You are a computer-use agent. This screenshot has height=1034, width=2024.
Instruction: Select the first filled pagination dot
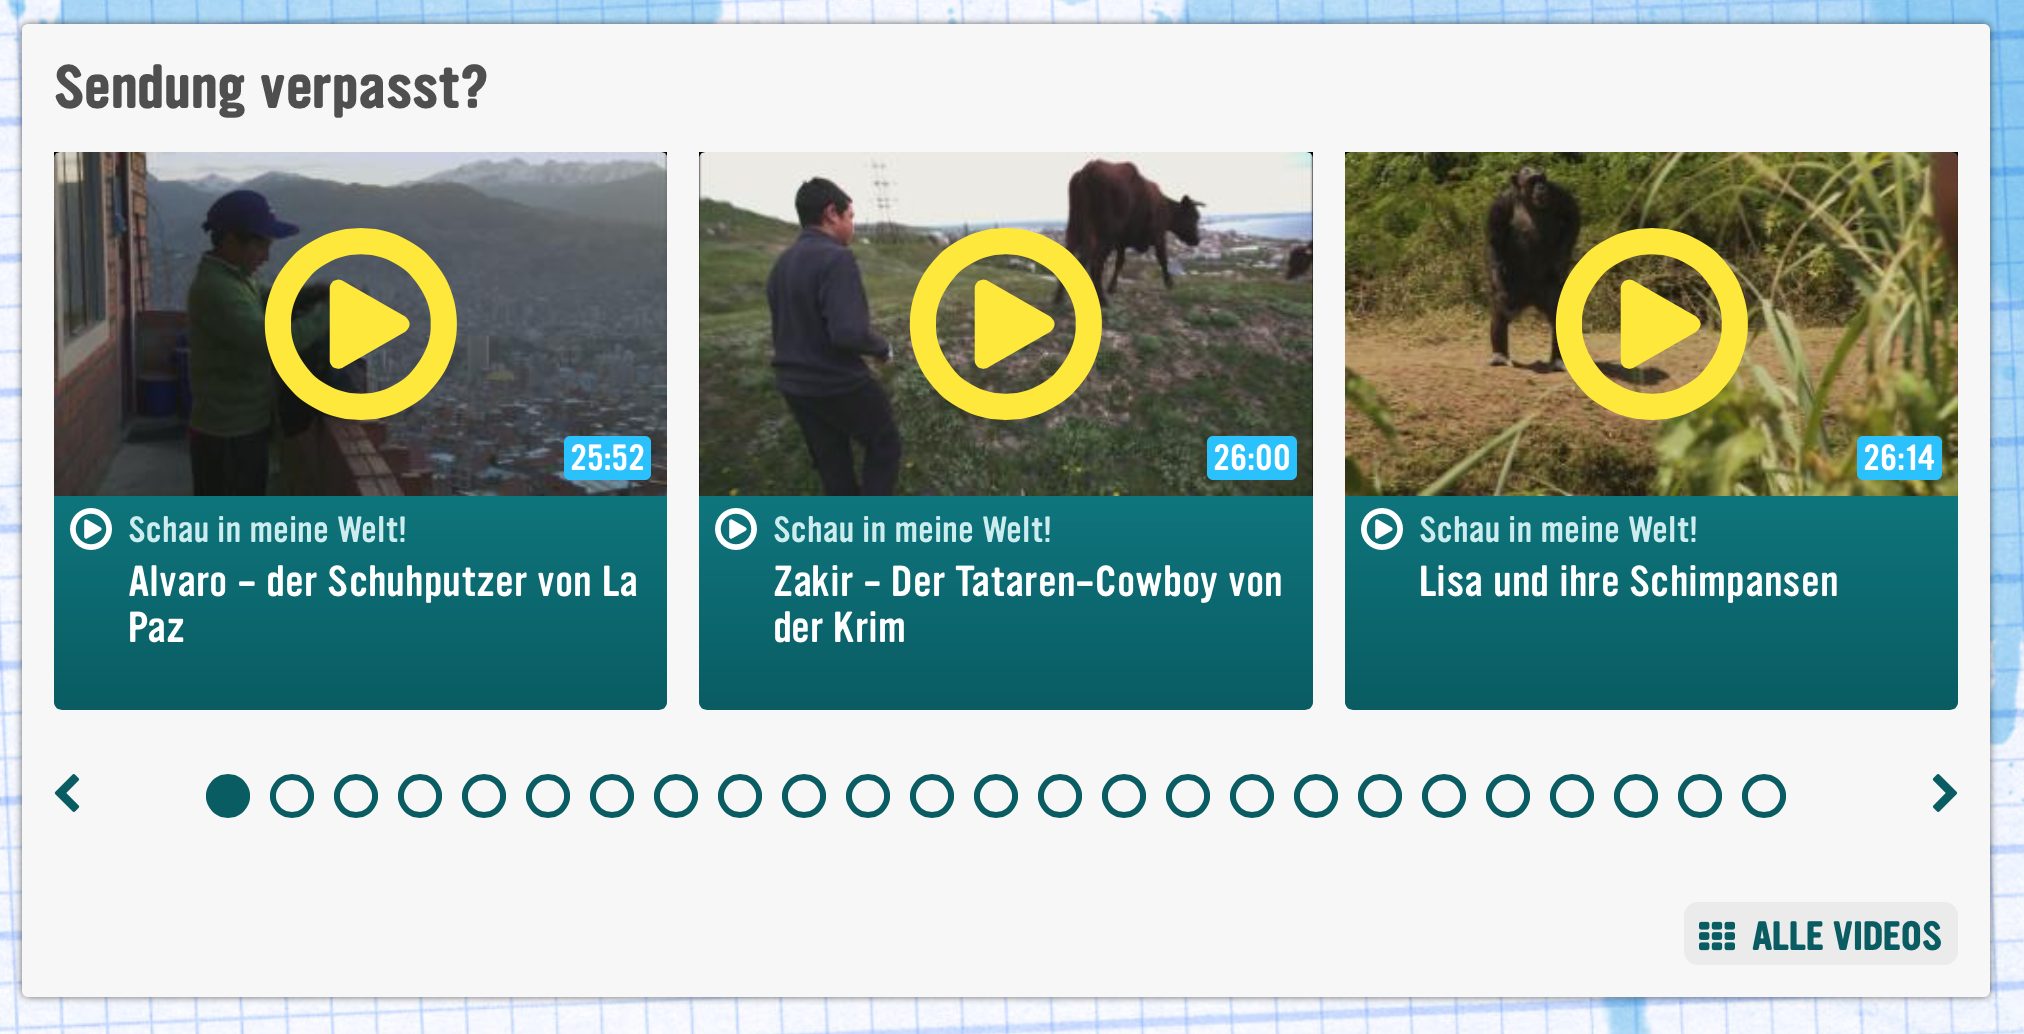coord(228,796)
